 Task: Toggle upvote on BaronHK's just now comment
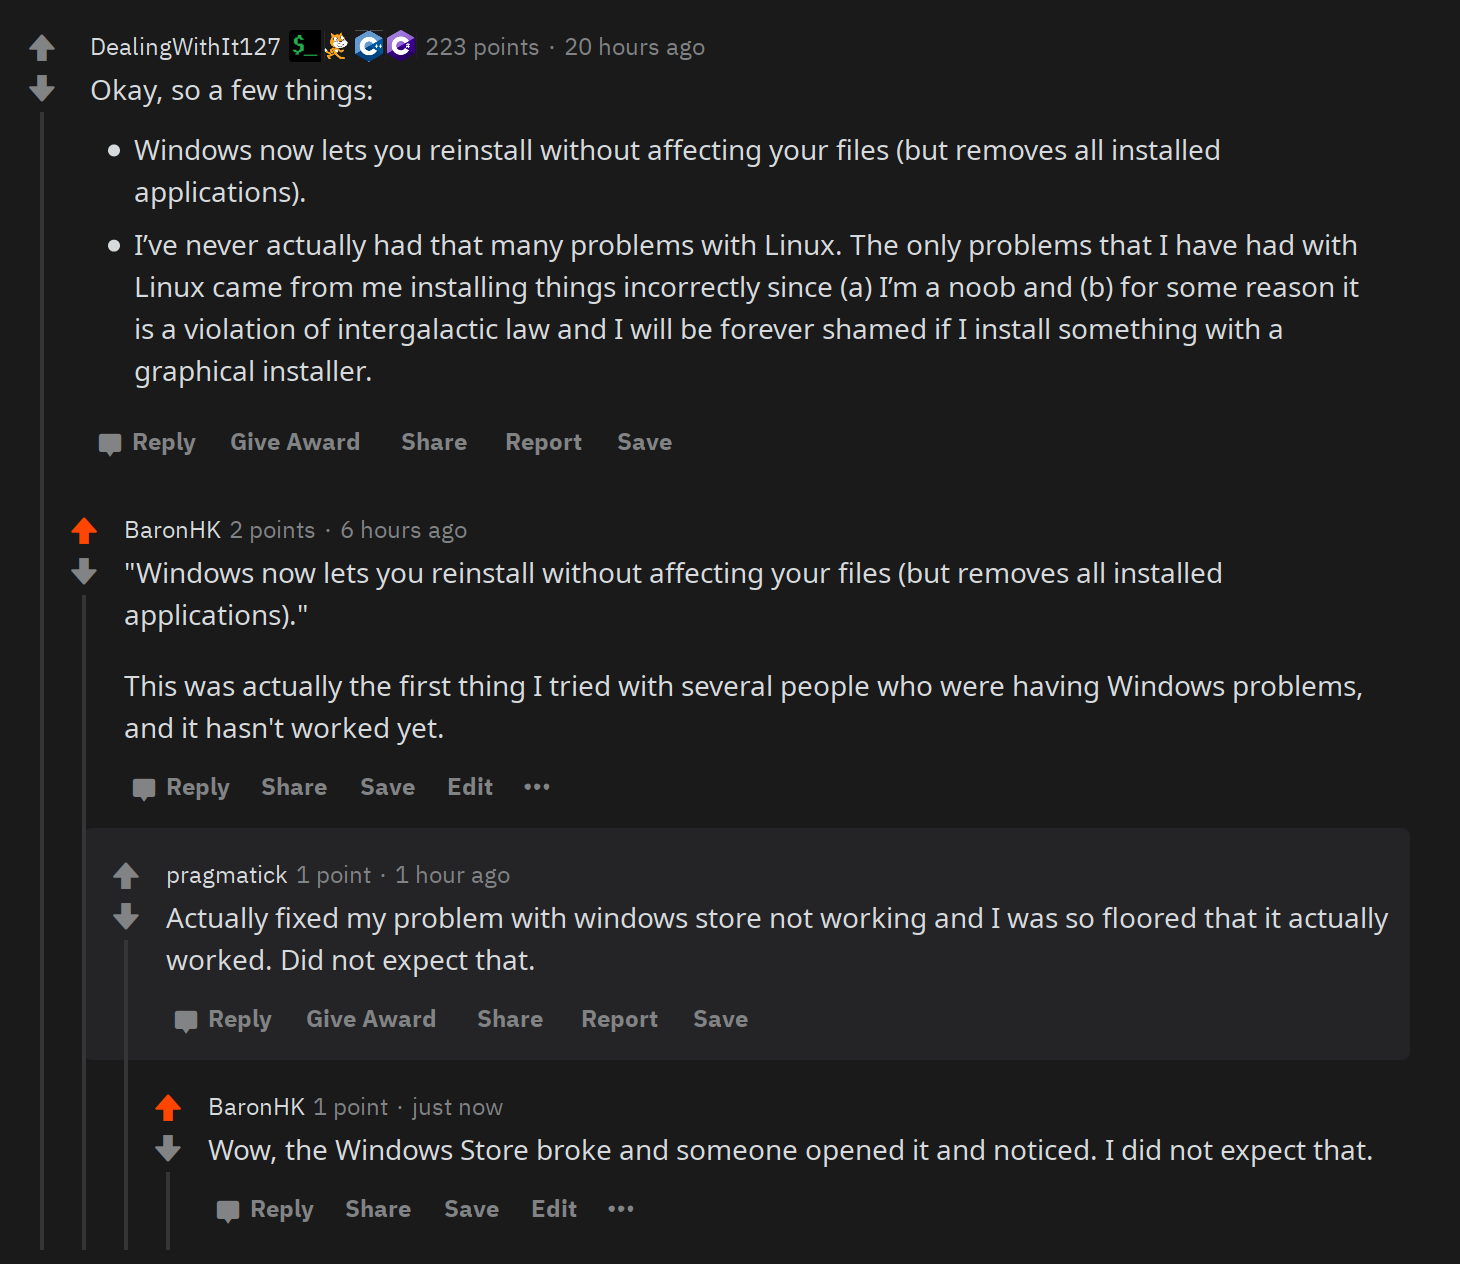tap(168, 1107)
